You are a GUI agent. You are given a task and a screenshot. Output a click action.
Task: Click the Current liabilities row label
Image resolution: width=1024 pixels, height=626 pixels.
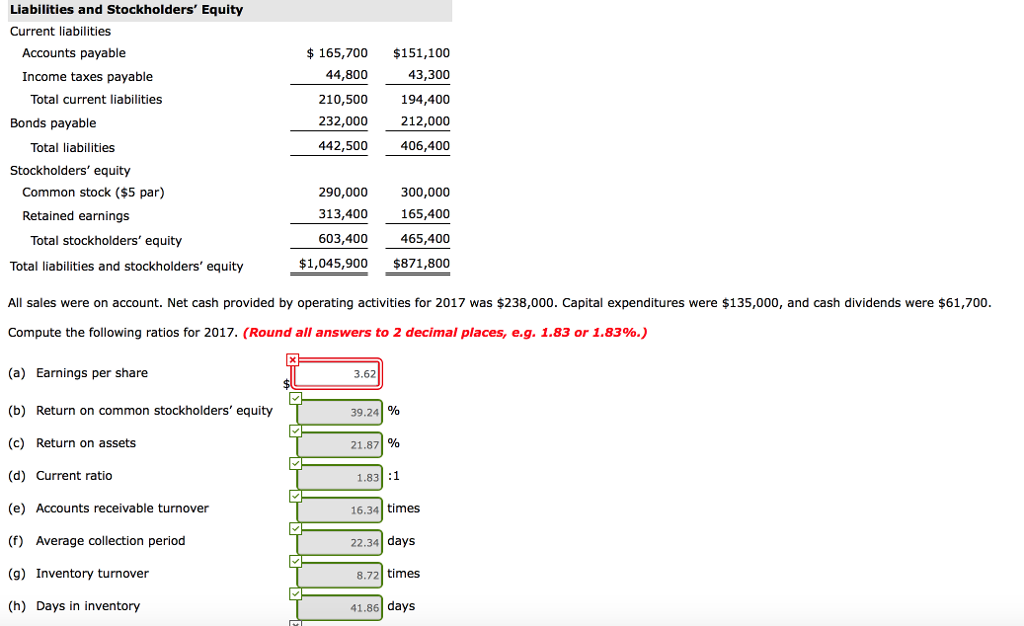(x=60, y=31)
